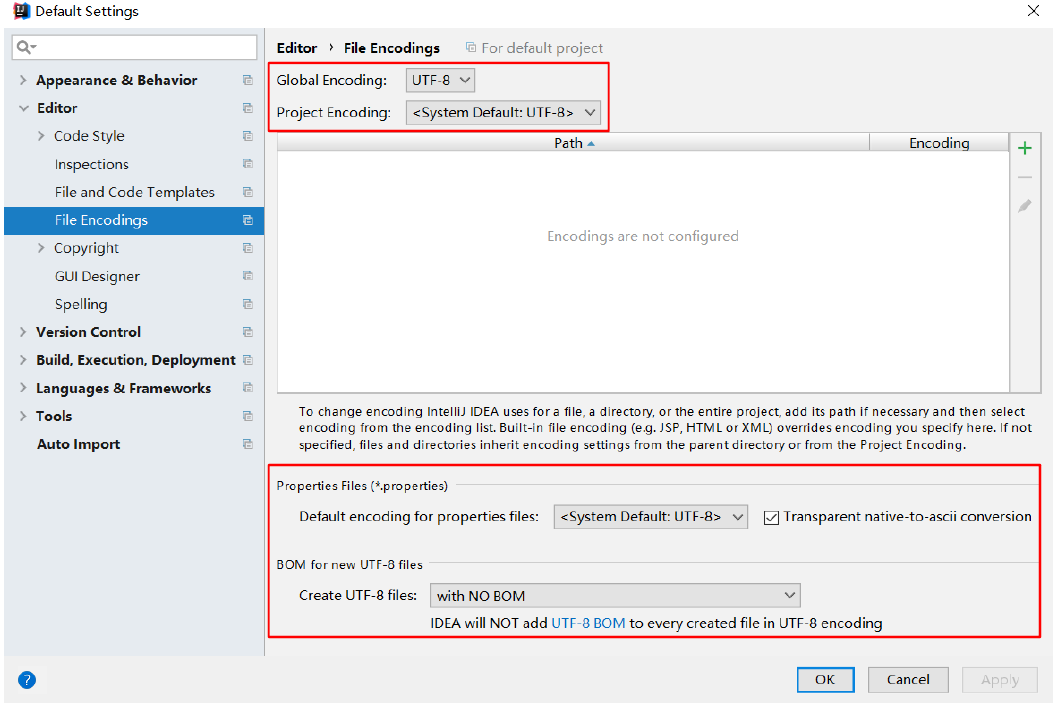Click 'Editor' breadcrumb text in header
Viewport: 1055px width, 706px height.
pyautogui.click(x=297, y=48)
